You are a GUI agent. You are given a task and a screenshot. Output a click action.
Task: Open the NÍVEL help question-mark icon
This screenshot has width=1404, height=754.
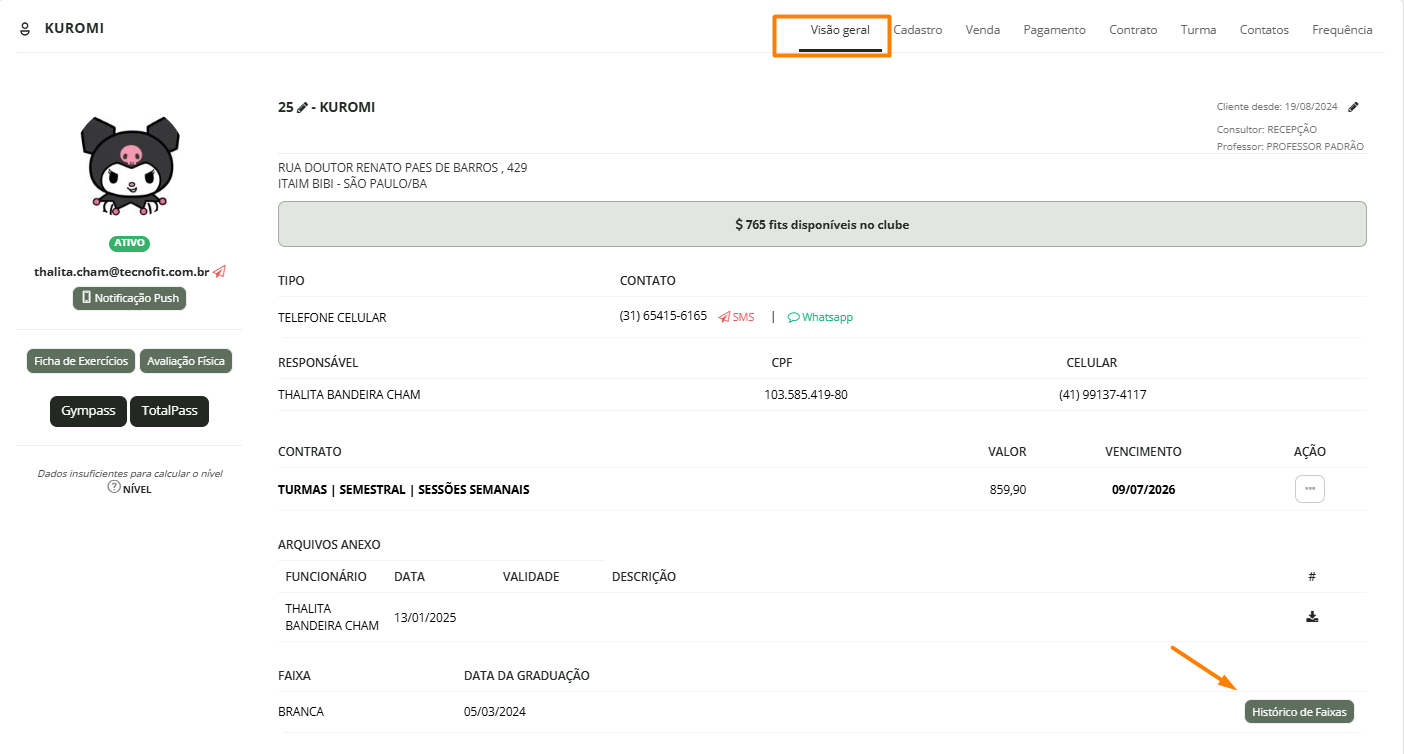(x=114, y=488)
